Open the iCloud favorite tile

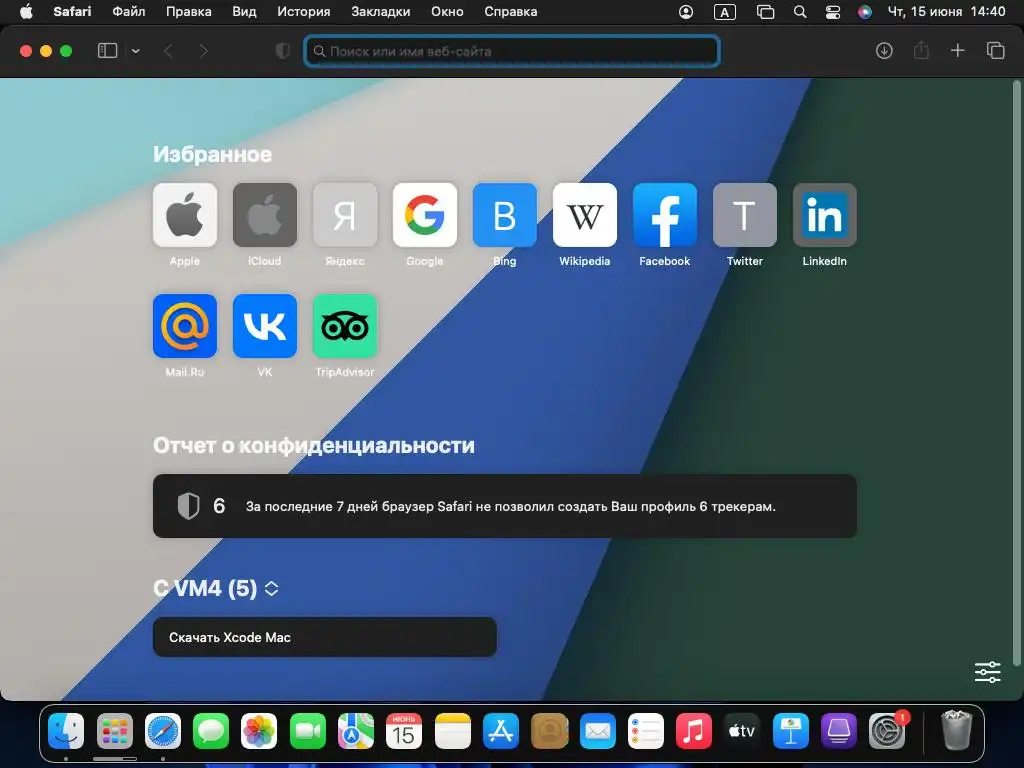[264, 215]
